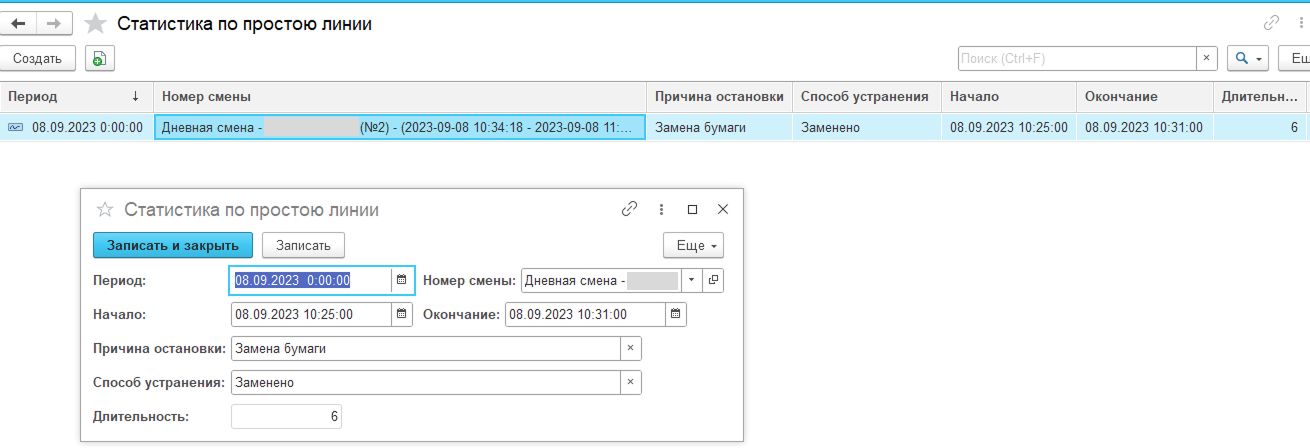Clear the Причина остановки field

point(630,349)
